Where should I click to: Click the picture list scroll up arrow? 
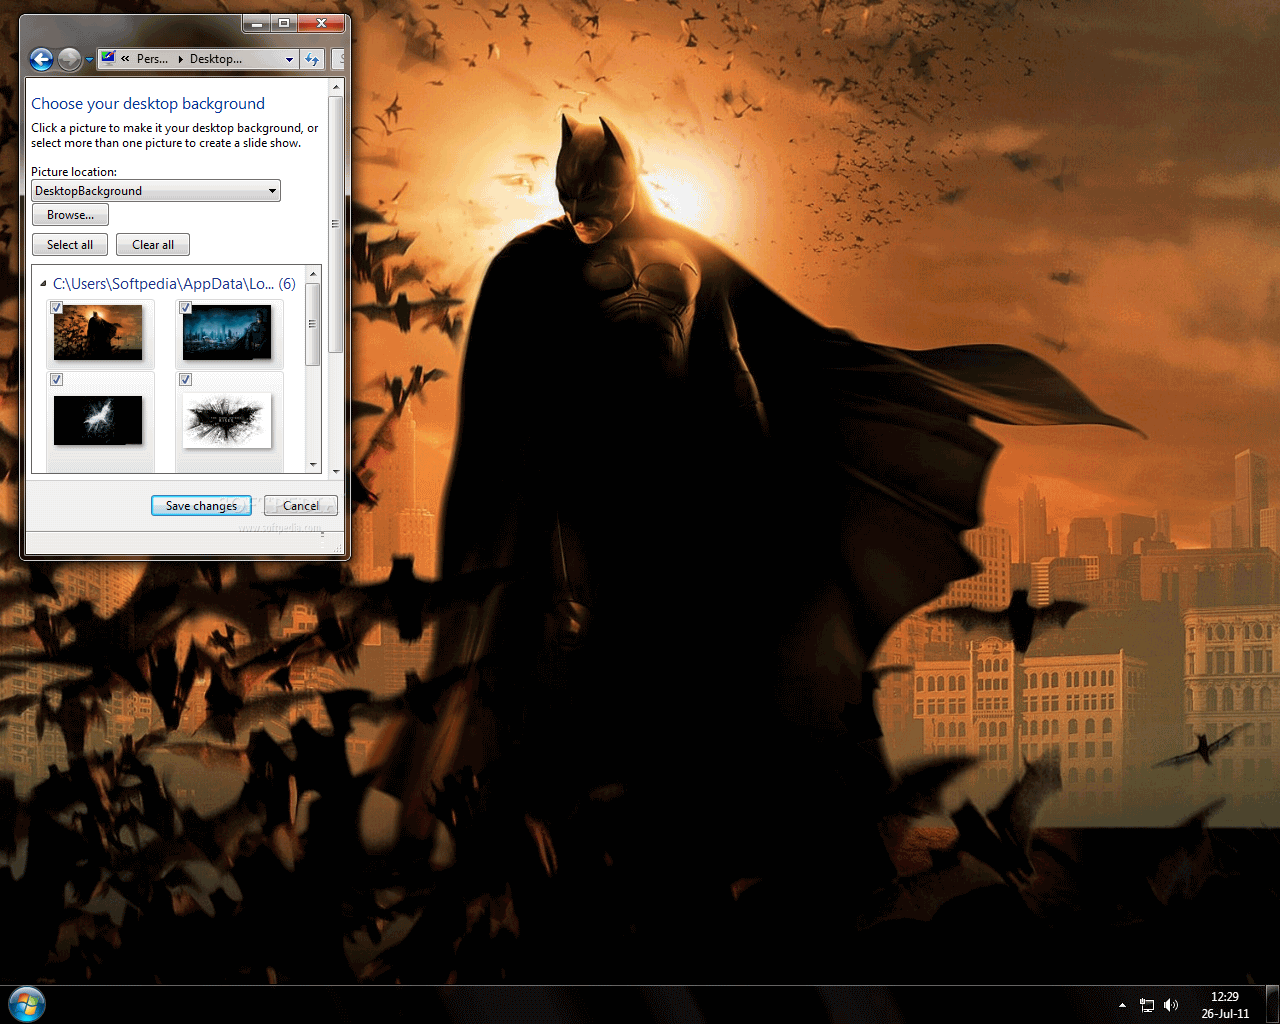pos(313,274)
